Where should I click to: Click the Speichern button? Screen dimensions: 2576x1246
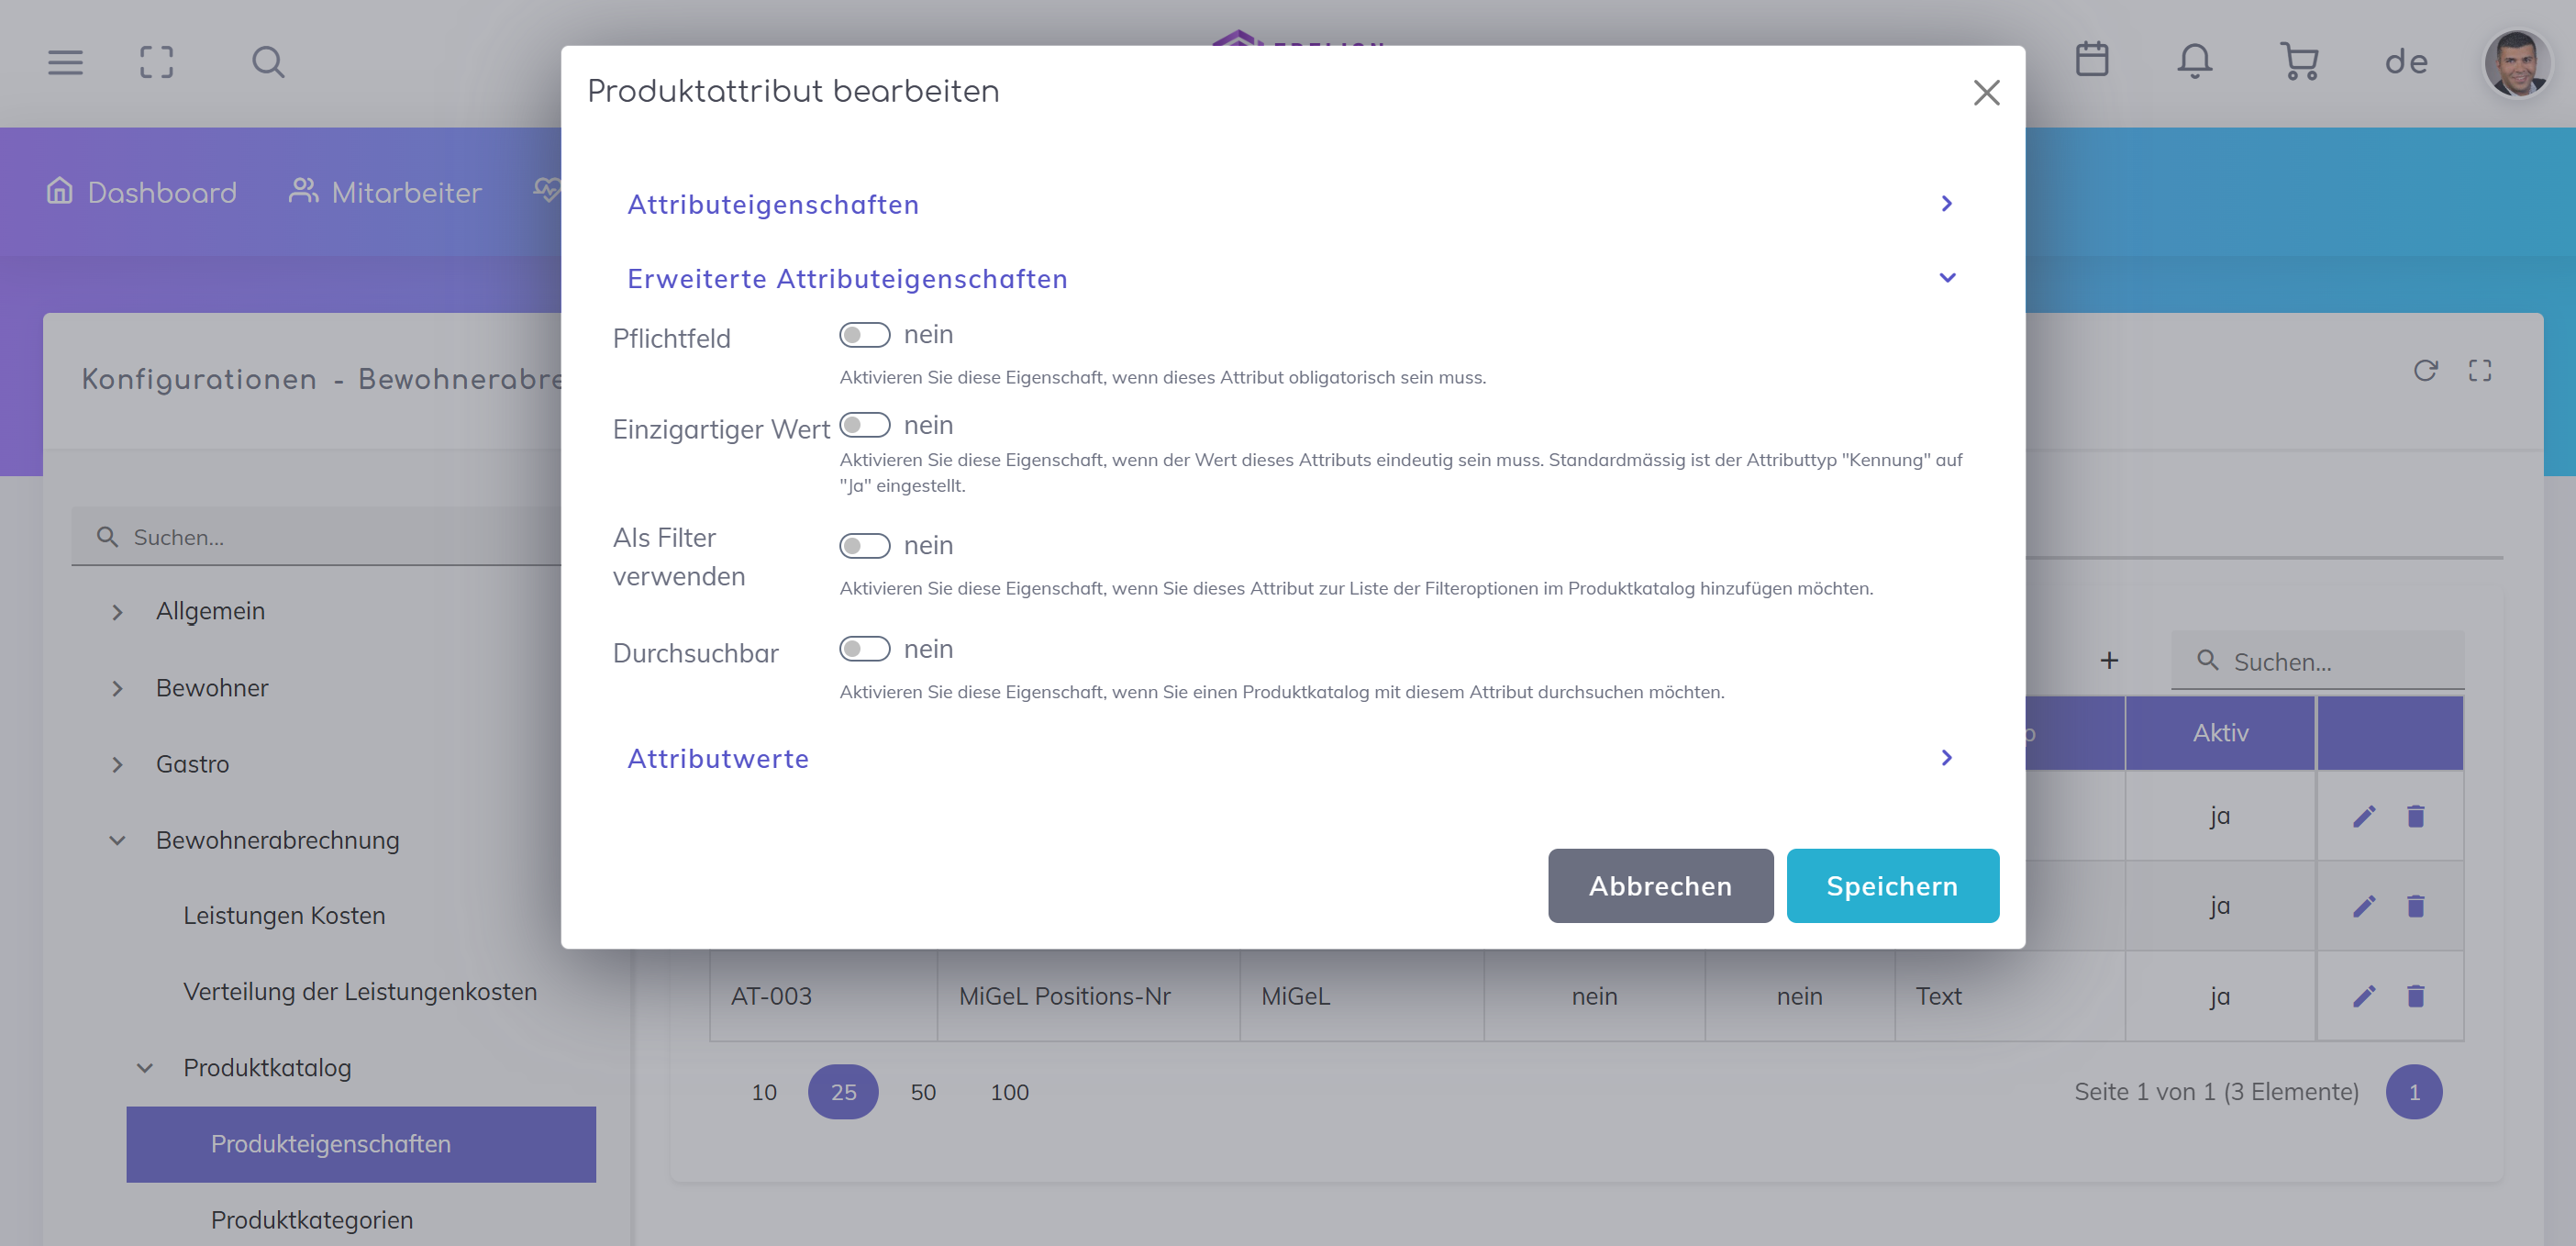pyautogui.click(x=1892, y=886)
